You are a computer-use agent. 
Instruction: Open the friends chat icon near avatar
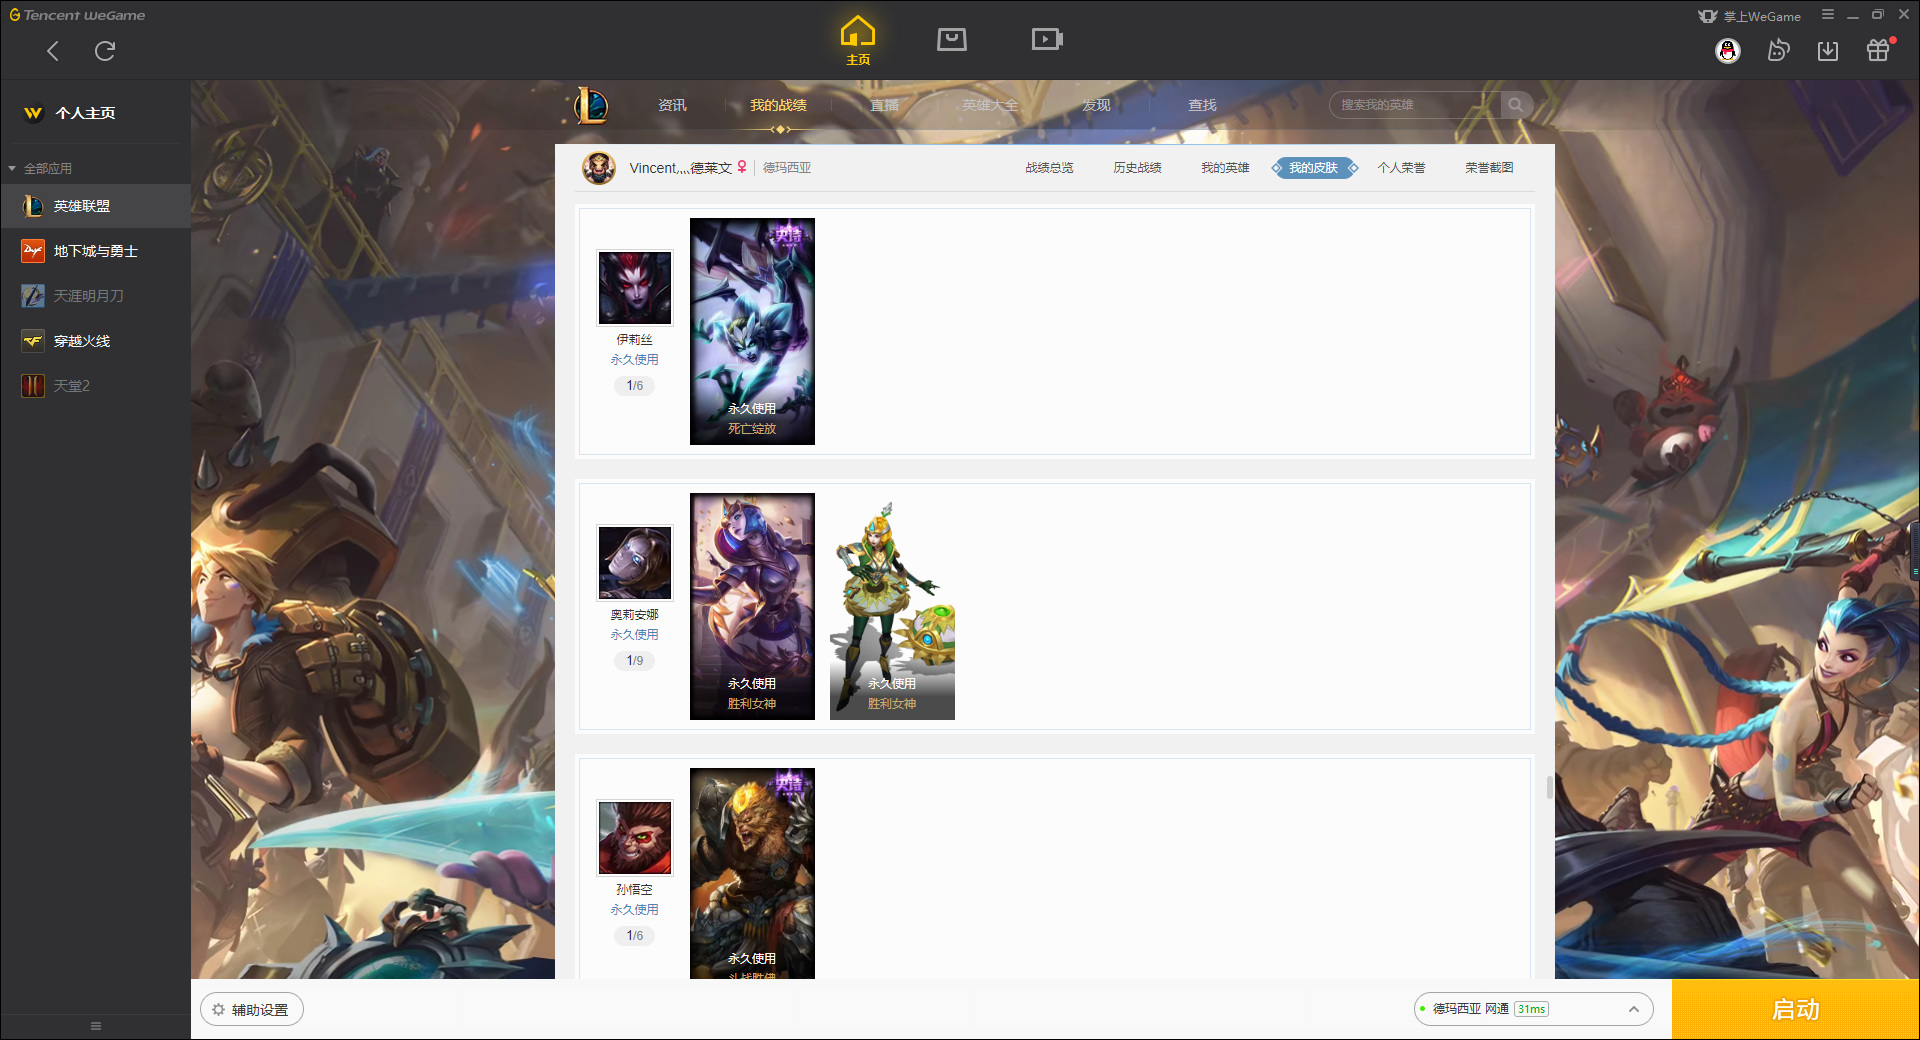(1778, 50)
